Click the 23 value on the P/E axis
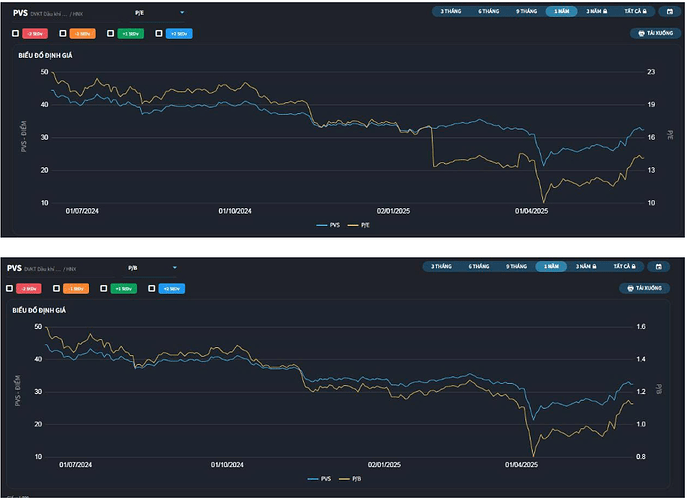The height and width of the screenshot is (500, 687). [651, 72]
